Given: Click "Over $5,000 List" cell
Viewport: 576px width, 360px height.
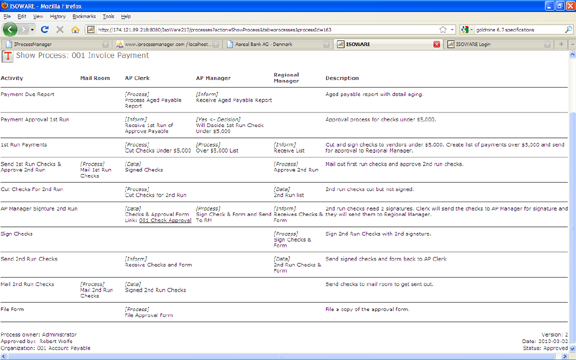Looking at the screenshot, I should (217, 151).
